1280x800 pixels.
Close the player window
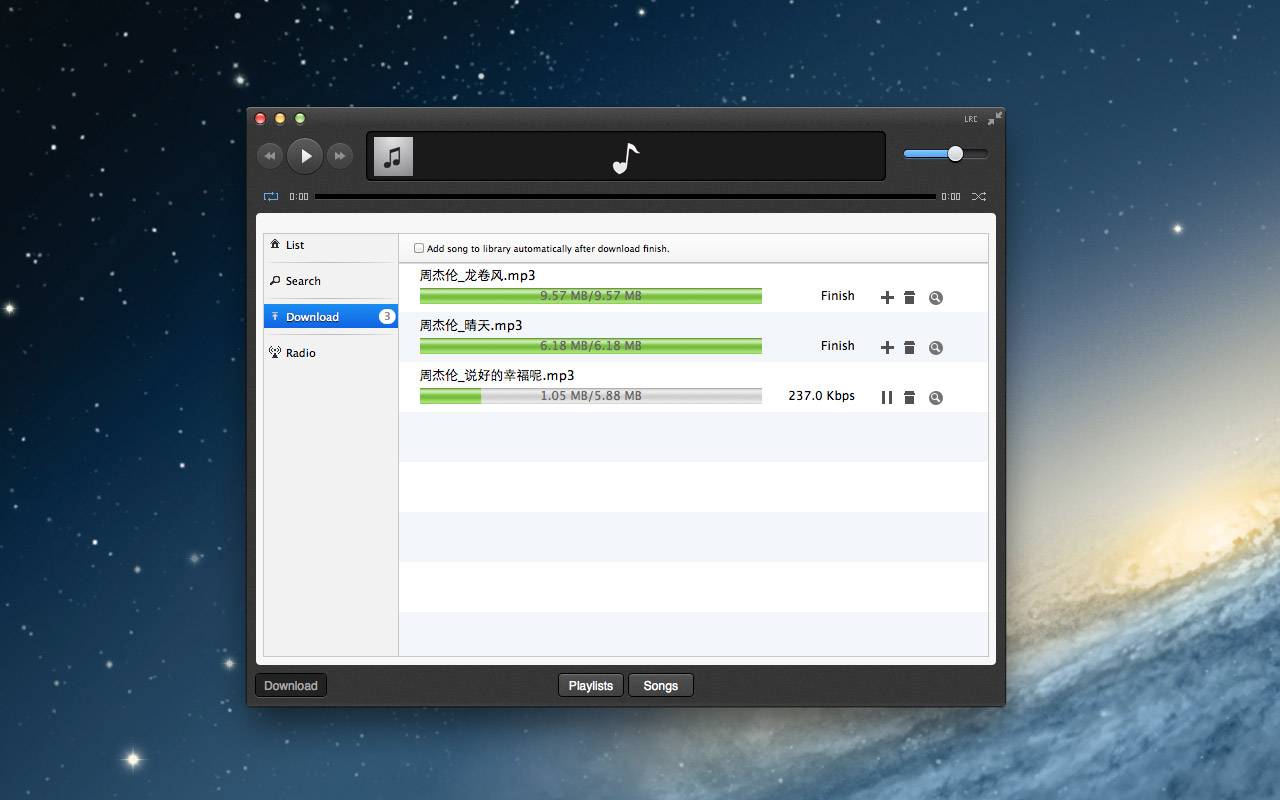pos(260,119)
